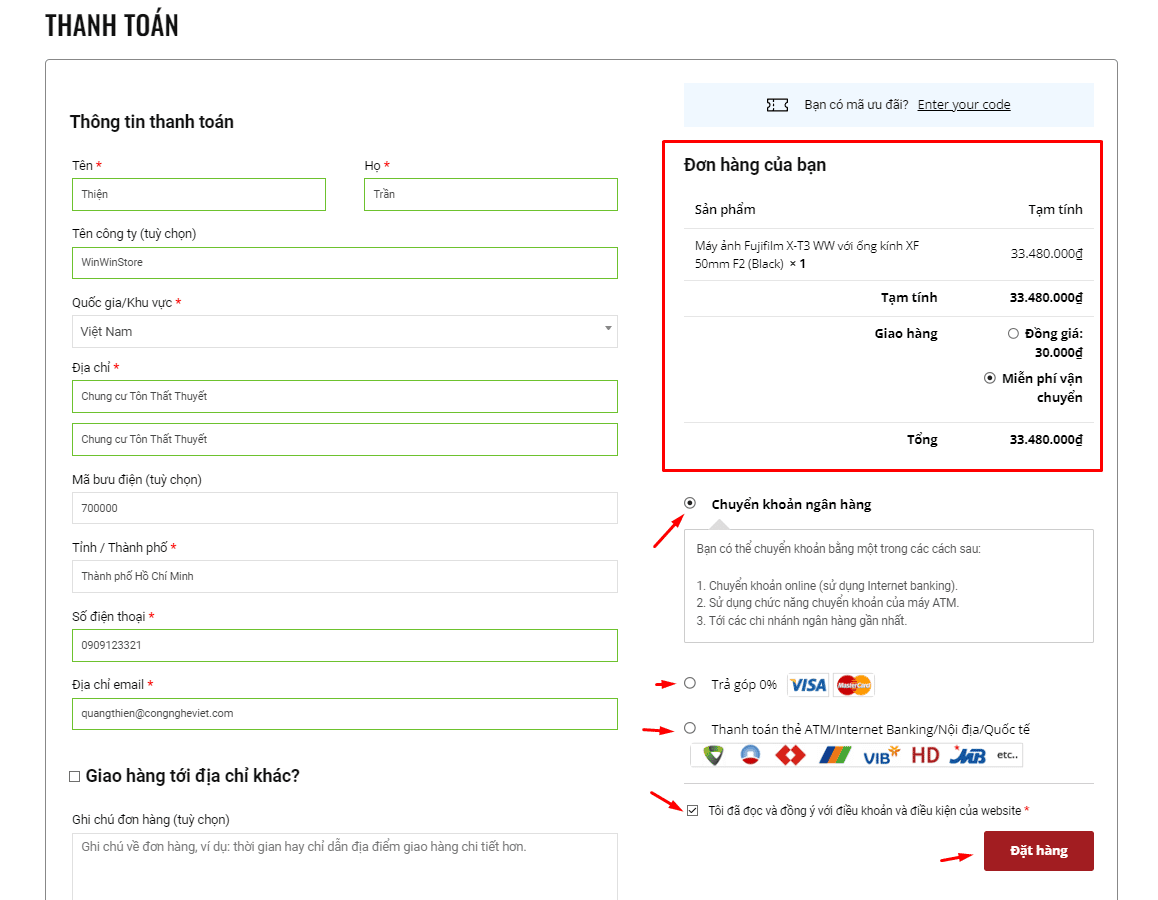This screenshot has height=900, width=1158.
Task: Click the HD bank logo
Action: (925, 755)
